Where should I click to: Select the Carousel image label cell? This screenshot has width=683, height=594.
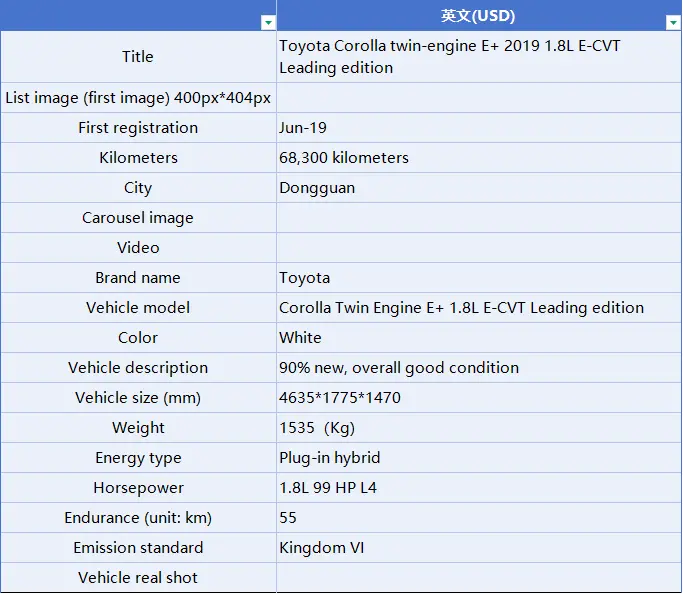pyautogui.click(x=138, y=218)
